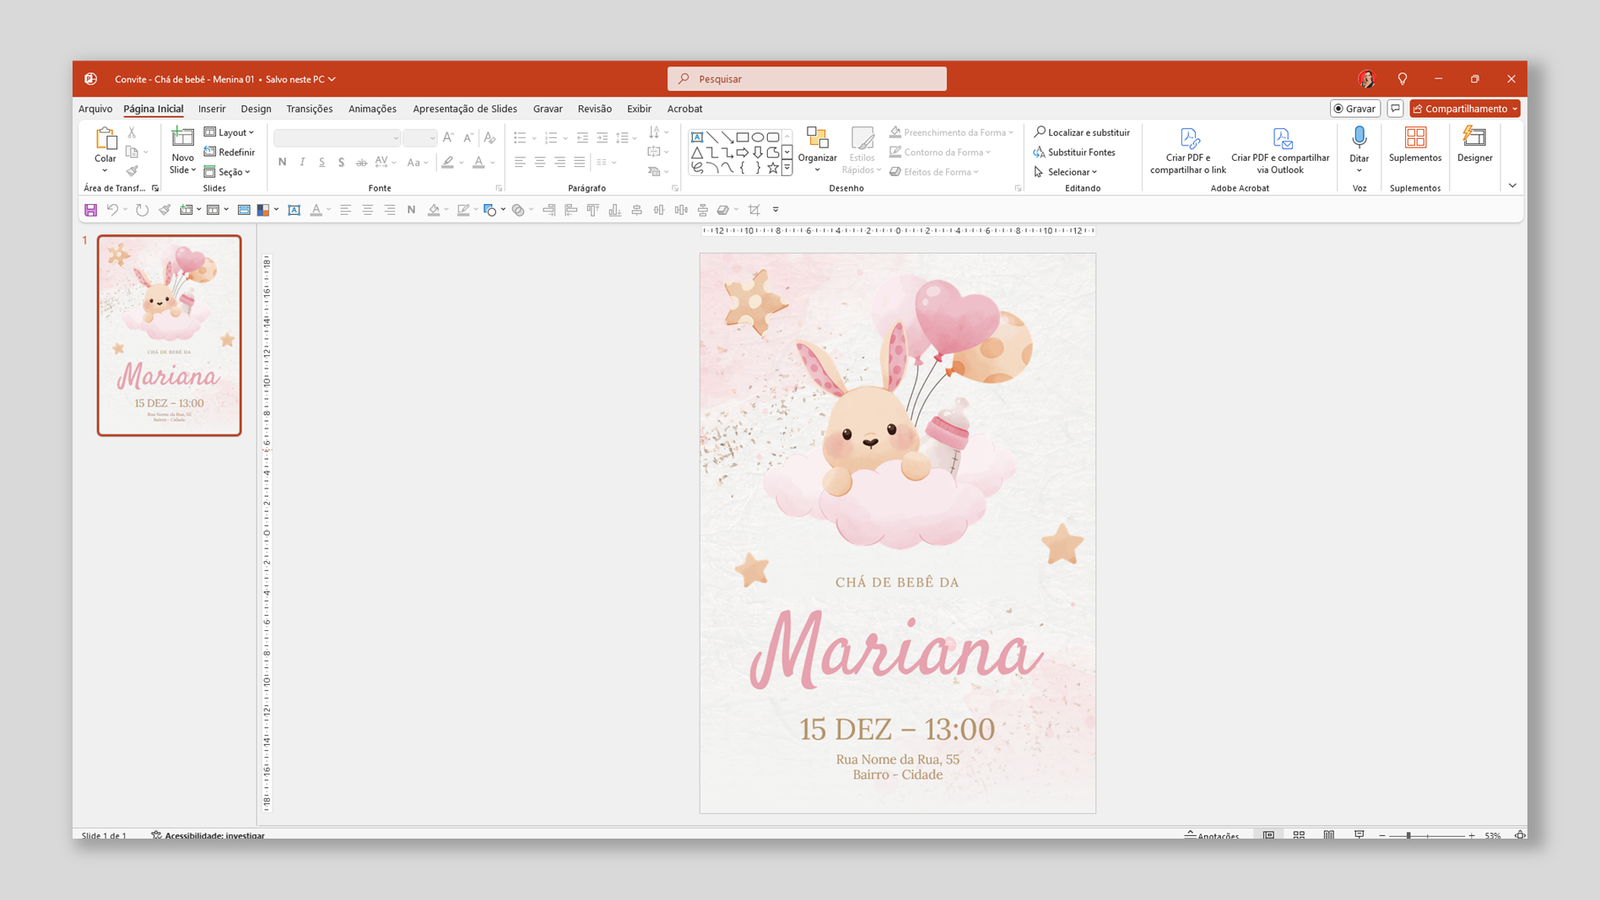Screen dimensions: 1600x900
Task: Click the Colar (paste) icon
Action: click(105, 139)
